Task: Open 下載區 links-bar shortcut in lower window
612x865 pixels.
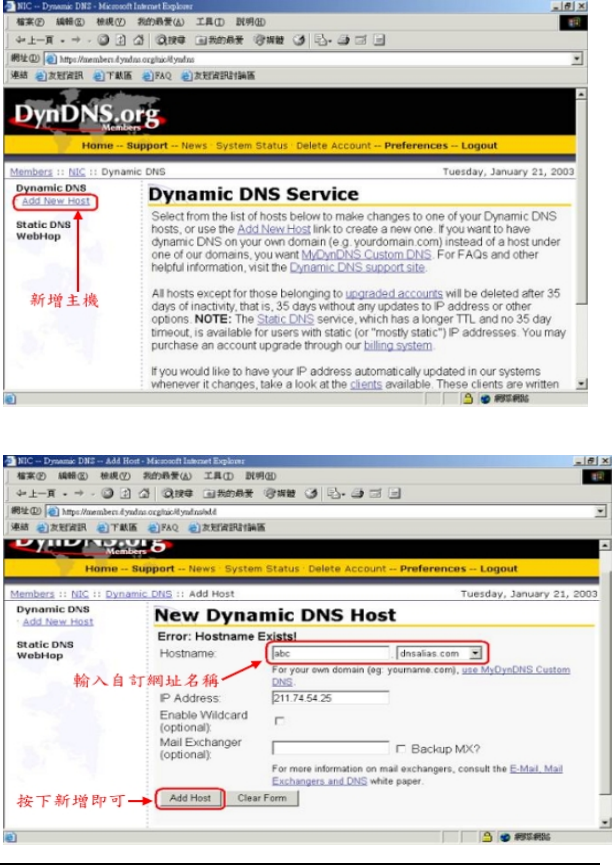Action: (x=116, y=528)
